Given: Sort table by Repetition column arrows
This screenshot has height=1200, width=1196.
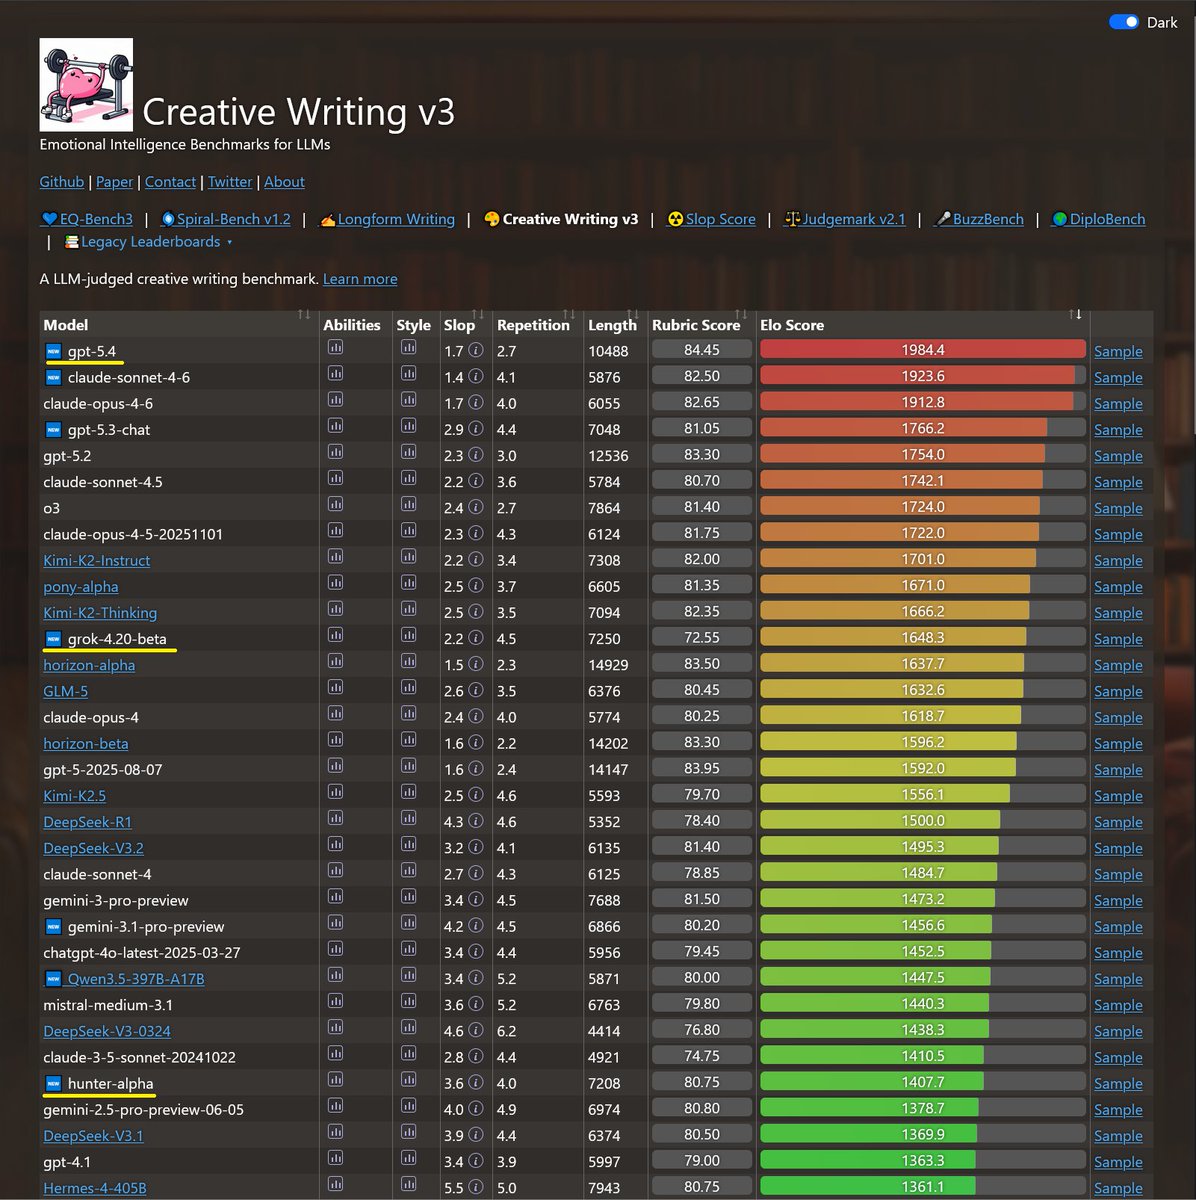Looking at the screenshot, I should [x=568, y=315].
